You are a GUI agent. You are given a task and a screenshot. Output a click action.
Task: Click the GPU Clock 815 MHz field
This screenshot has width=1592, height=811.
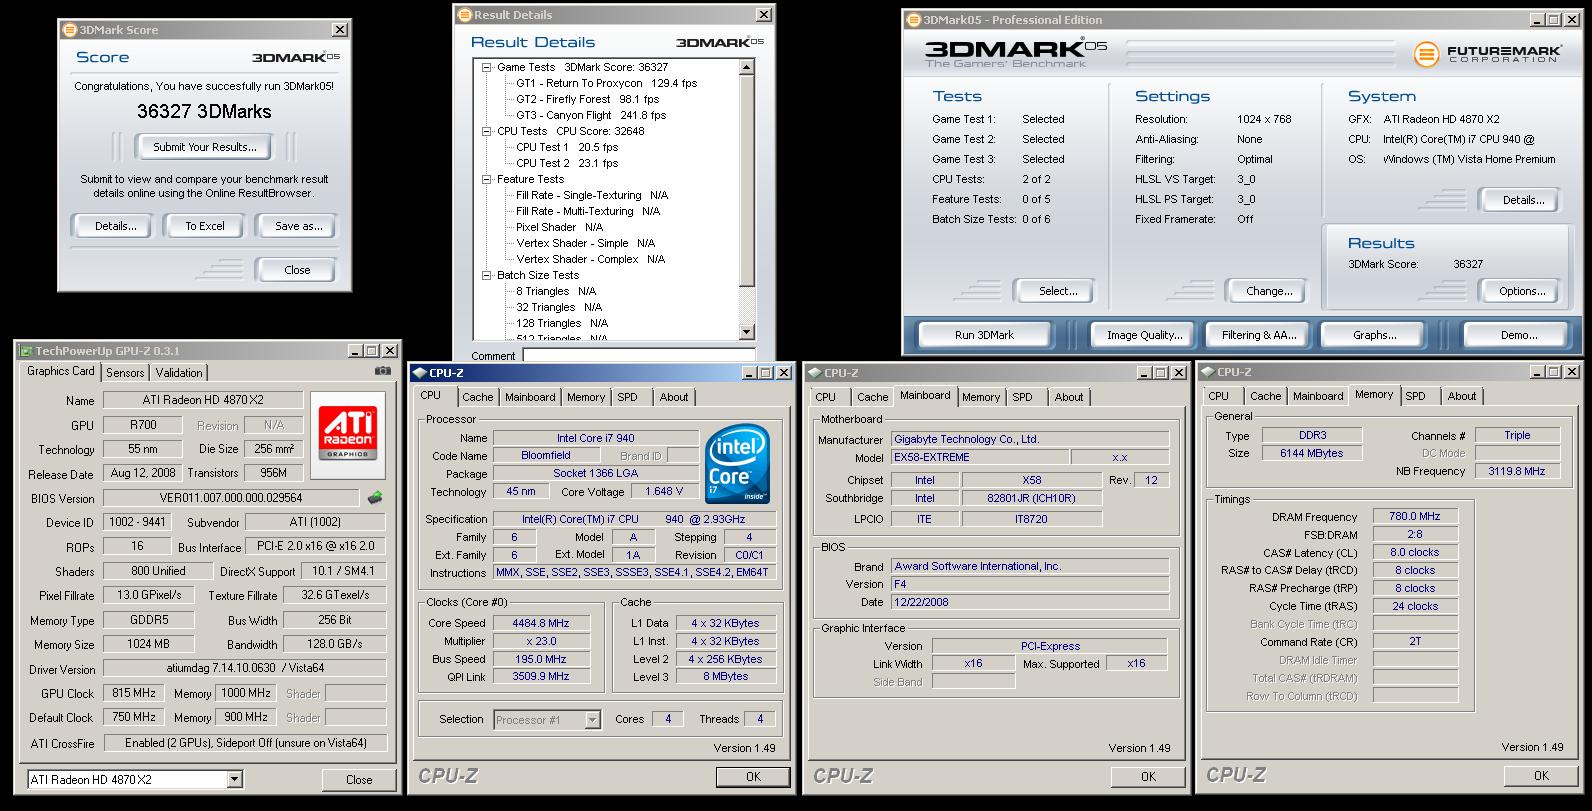pyautogui.click(x=134, y=693)
